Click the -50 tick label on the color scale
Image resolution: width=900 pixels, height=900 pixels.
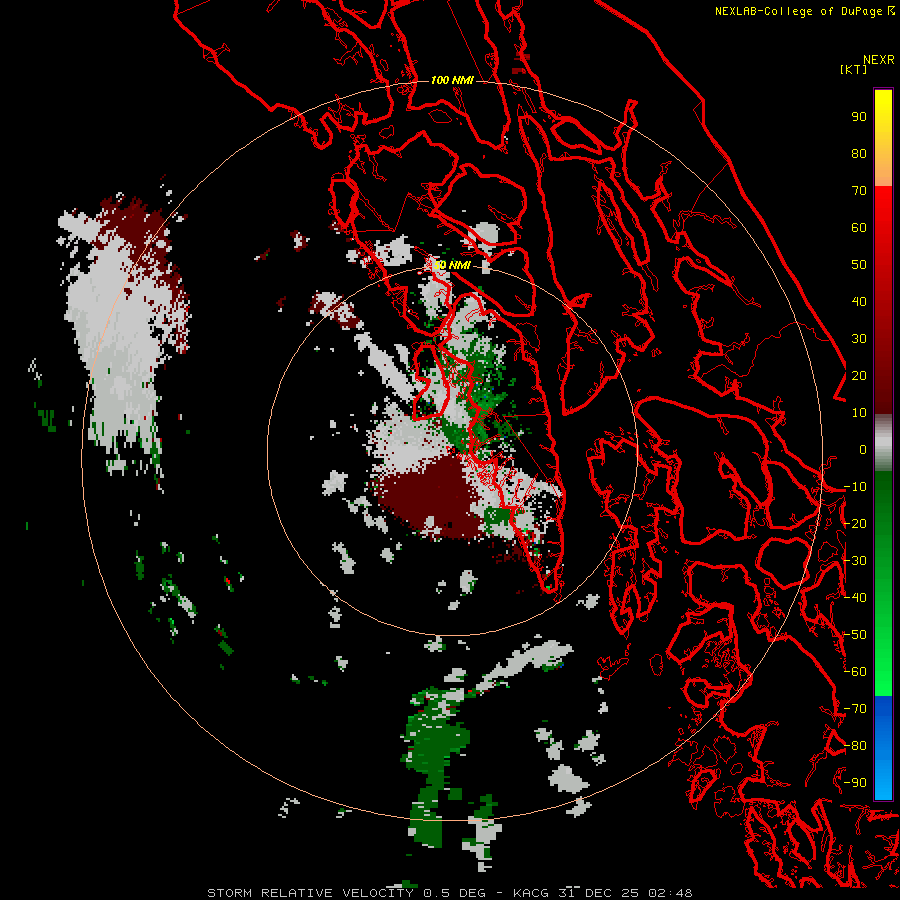pos(855,635)
